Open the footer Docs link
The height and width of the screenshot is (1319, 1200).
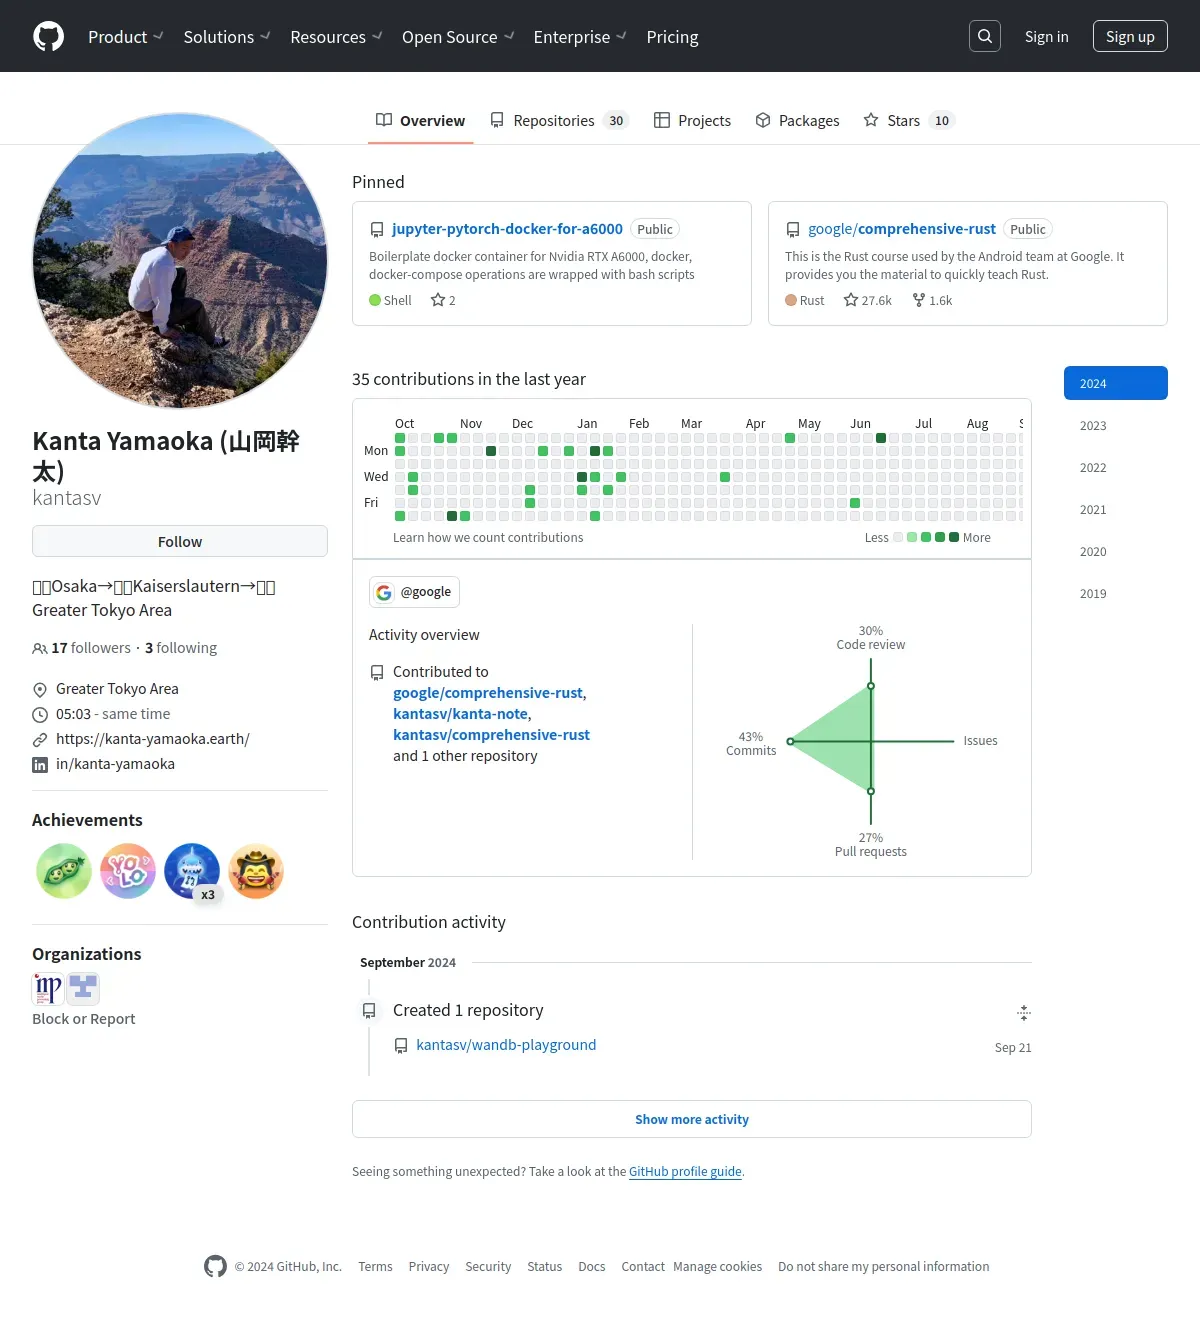tap(592, 1267)
